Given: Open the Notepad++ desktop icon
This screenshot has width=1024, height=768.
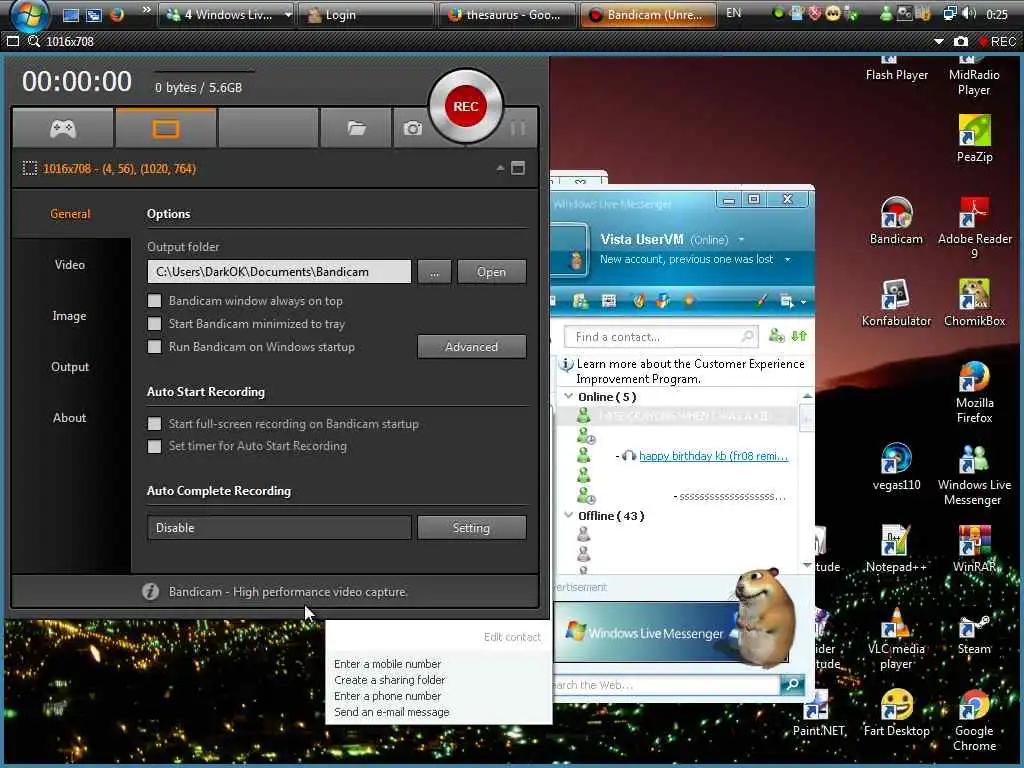Looking at the screenshot, I should click(896, 549).
